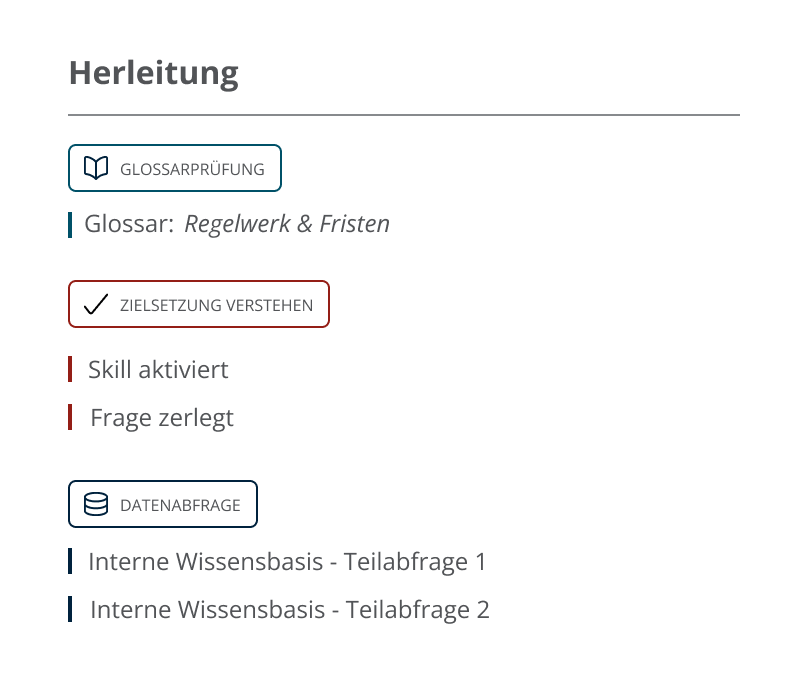Click the checkmark icon in Zielsetzung badge
The height and width of the screenshot is (680, 808).
coord(96,304)
